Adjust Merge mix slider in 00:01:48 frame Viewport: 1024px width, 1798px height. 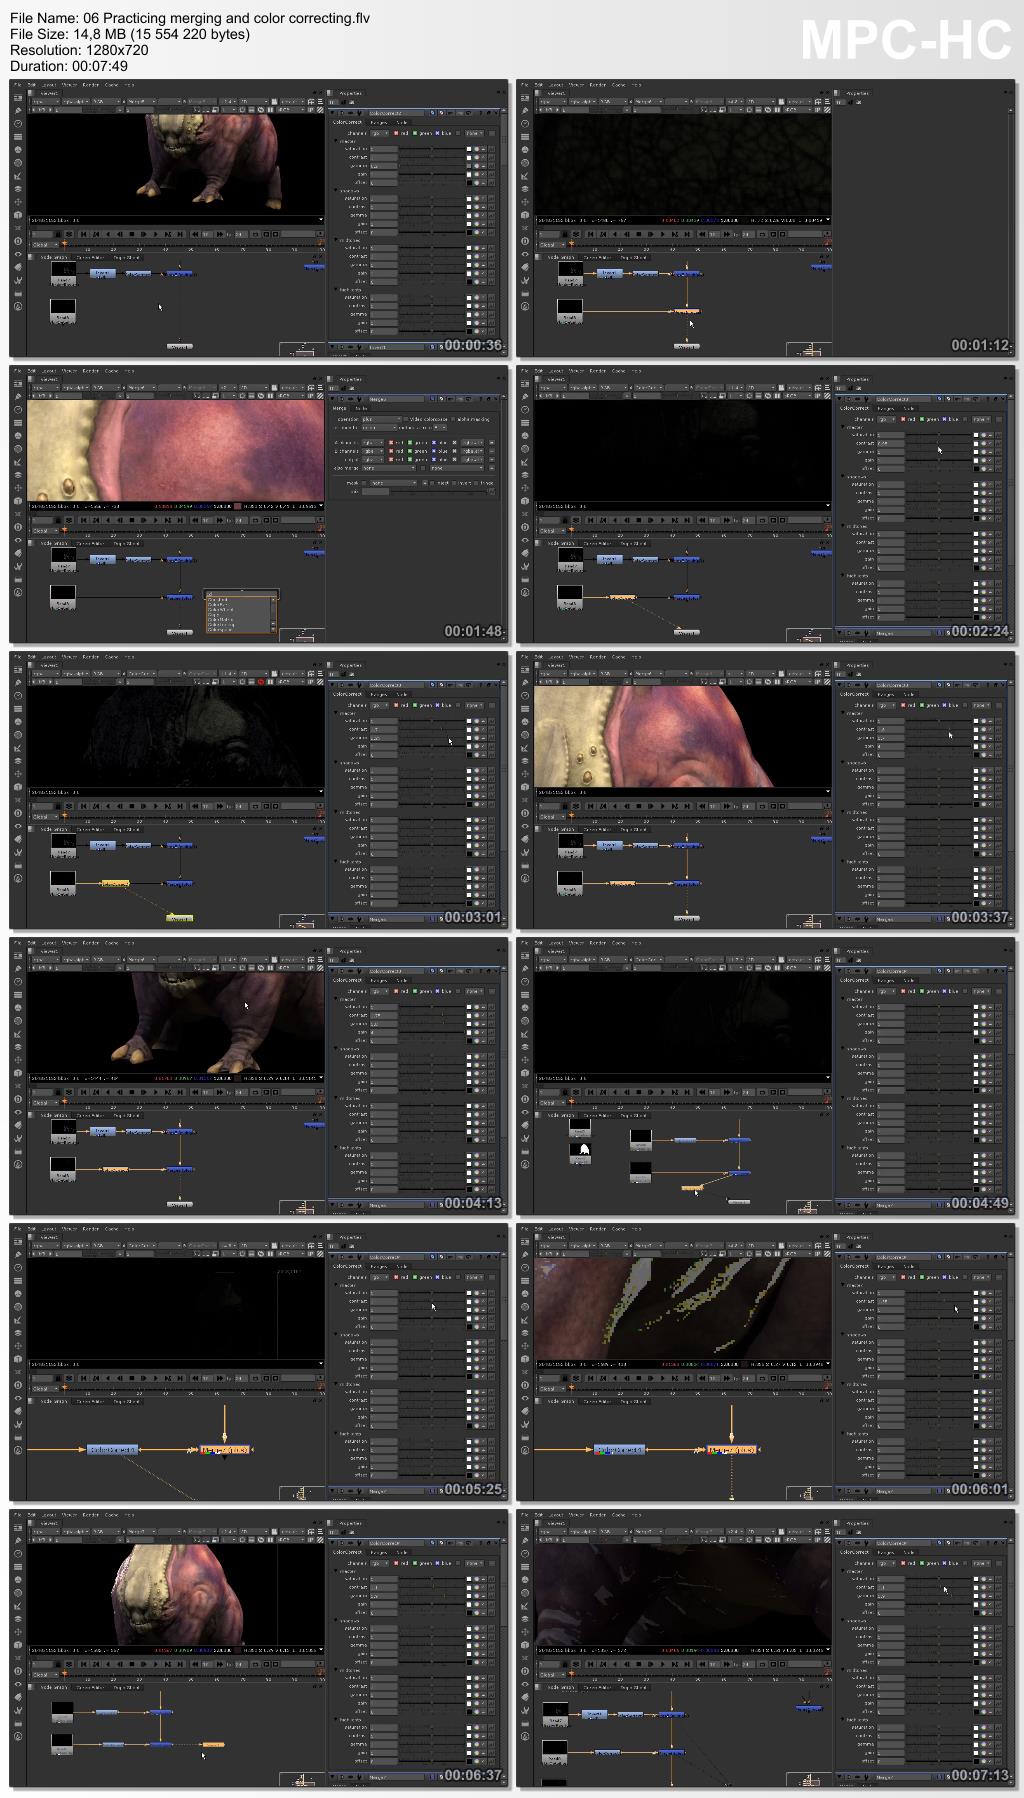coord(439,491)
